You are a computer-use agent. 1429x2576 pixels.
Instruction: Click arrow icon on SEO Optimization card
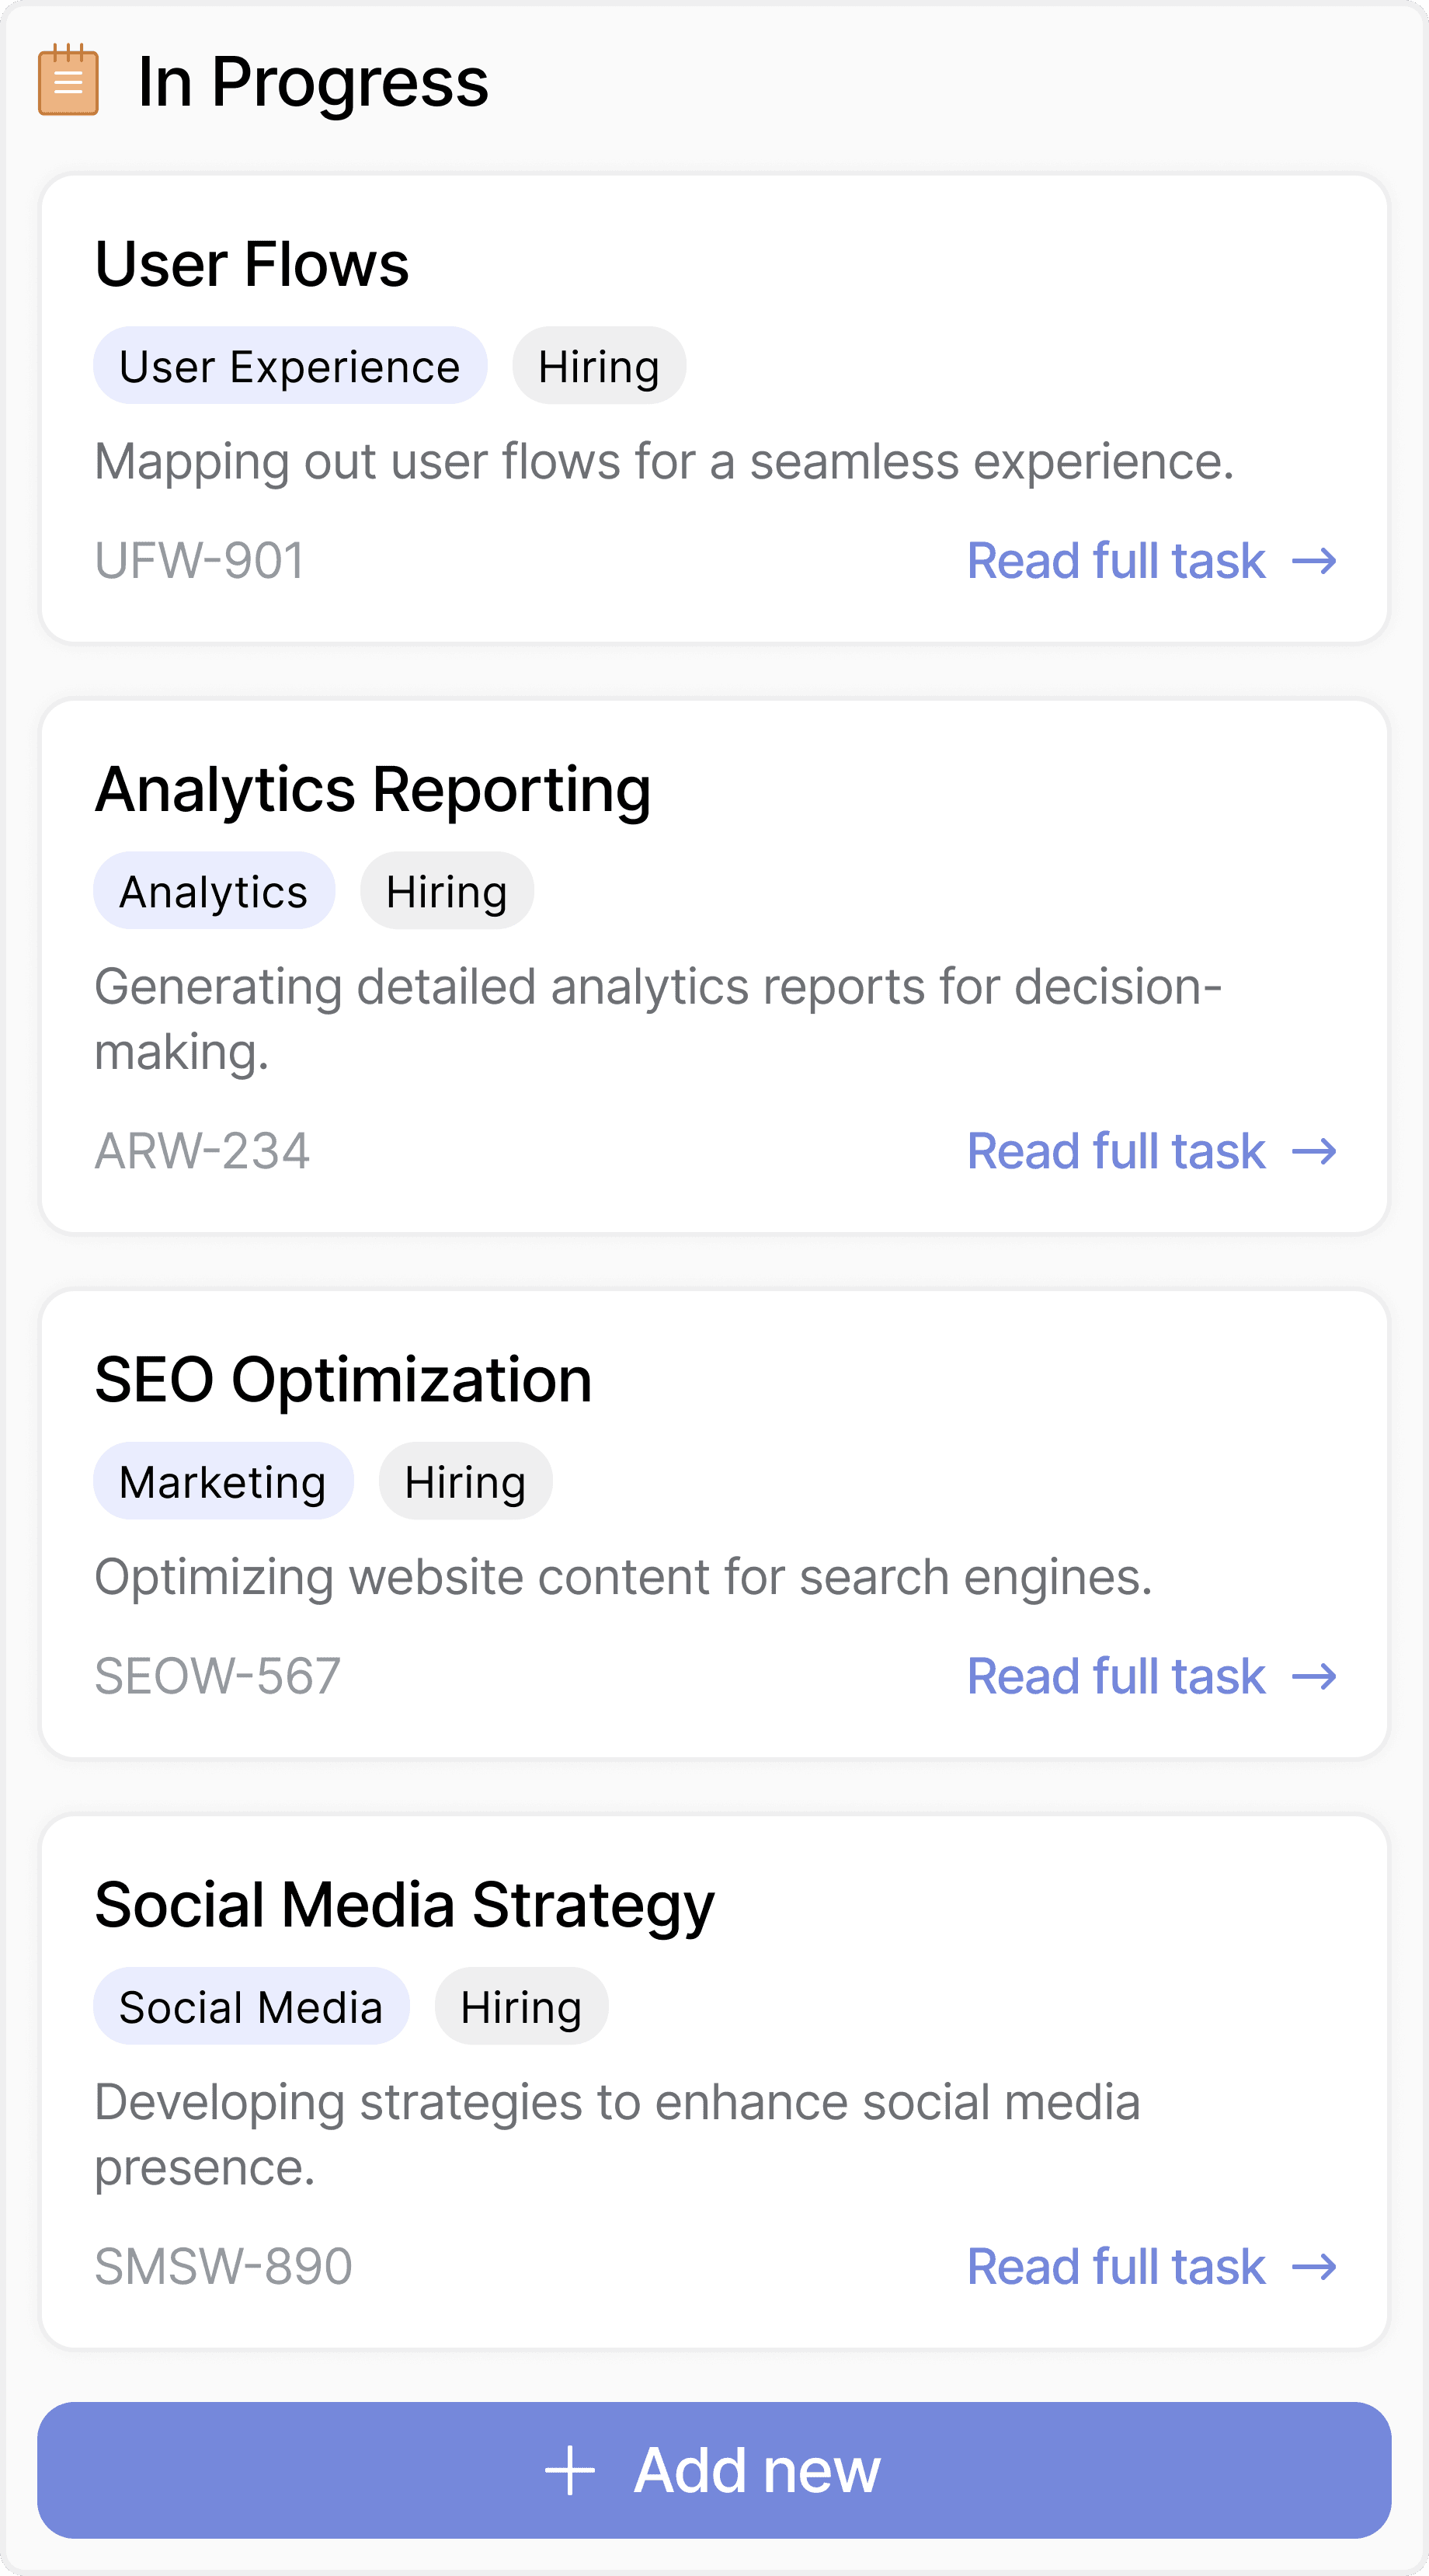(x=1313, y=1676)
